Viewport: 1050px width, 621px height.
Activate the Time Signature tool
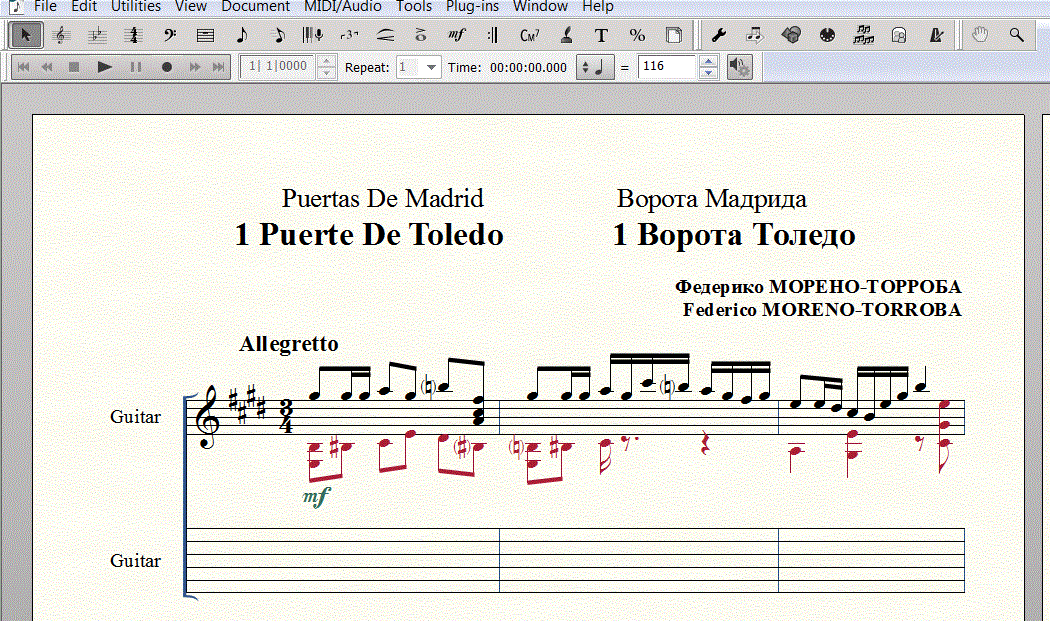point(133,35)
